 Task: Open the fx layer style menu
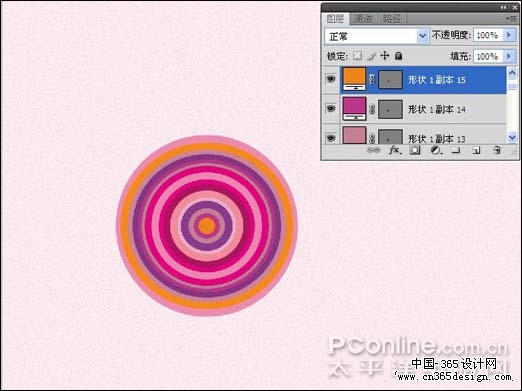(x=395, y=150)
